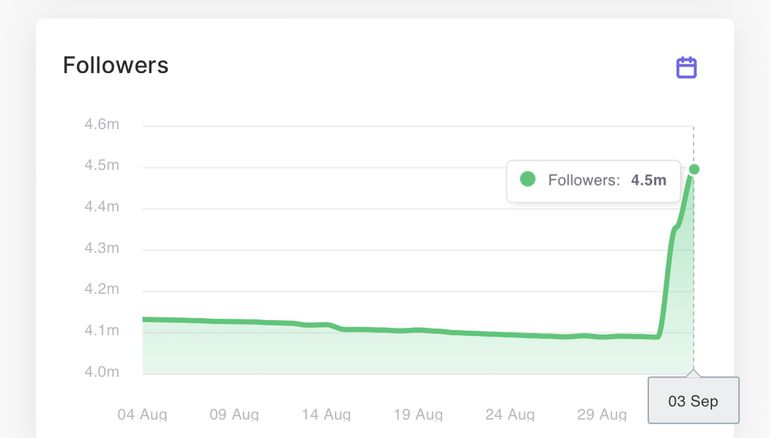Open the calendar date range picker
Viewport: 770px width, 438px height.
pyautogui.click(x=686, y=68)
